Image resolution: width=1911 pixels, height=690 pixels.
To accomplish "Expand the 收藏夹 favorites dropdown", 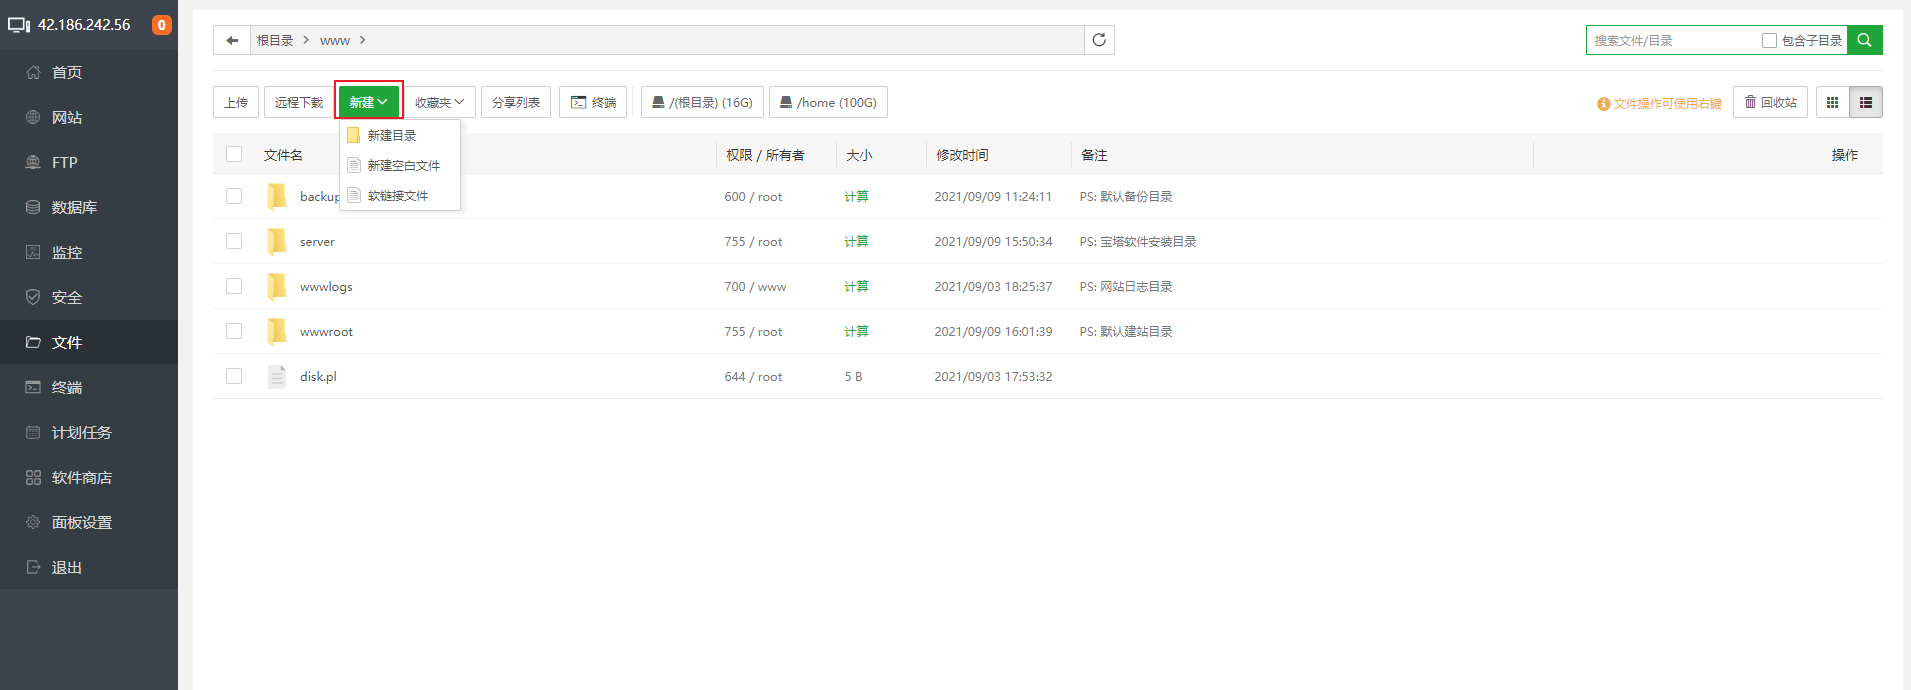I will pos(439,102).
